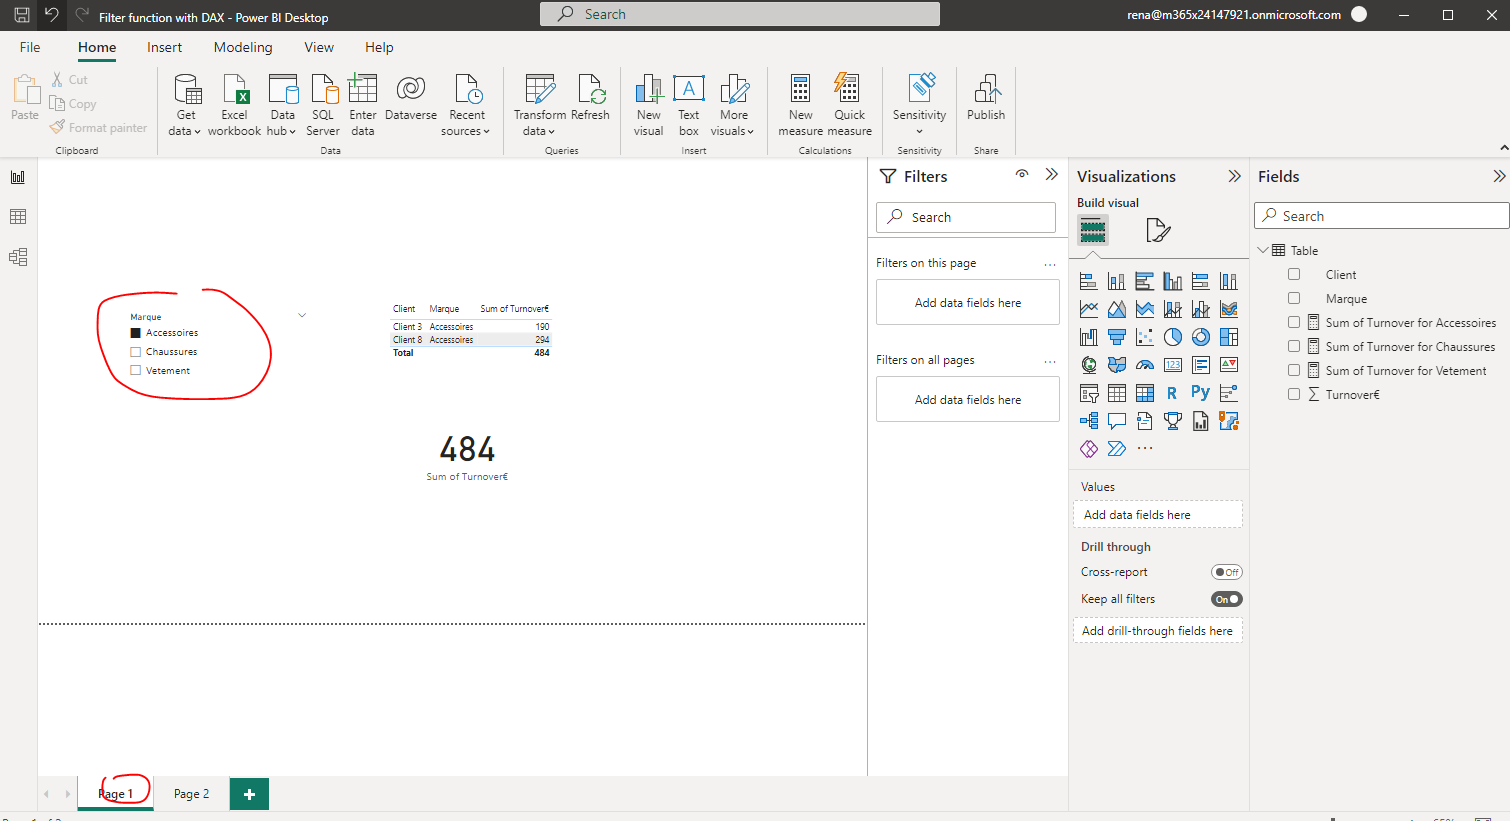Open the Transform data tool
Image resolution: width=1510 pixels, height=821 pixels.
[x=540, y=105]
